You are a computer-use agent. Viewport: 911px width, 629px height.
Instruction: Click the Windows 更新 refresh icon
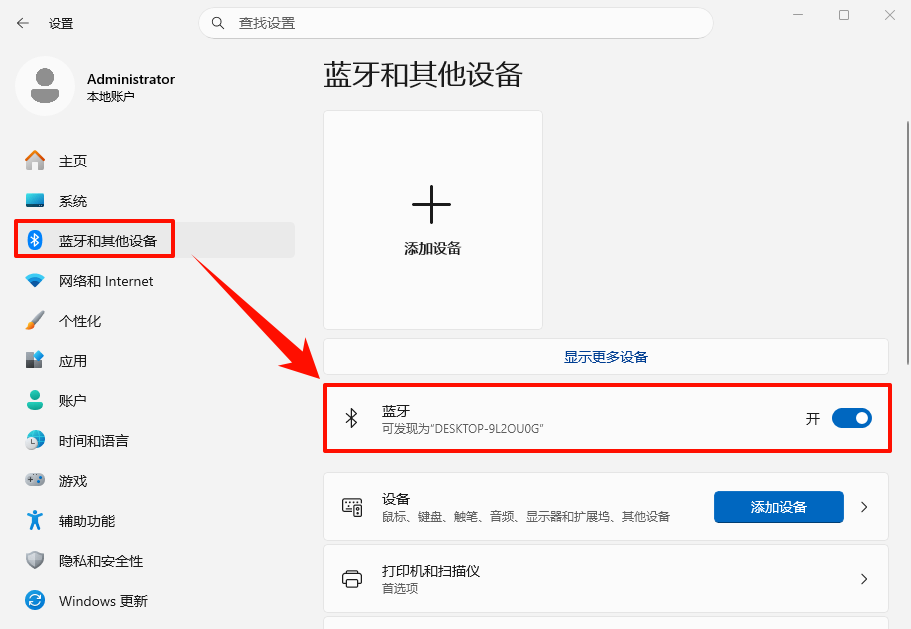[x=35, y=600]
